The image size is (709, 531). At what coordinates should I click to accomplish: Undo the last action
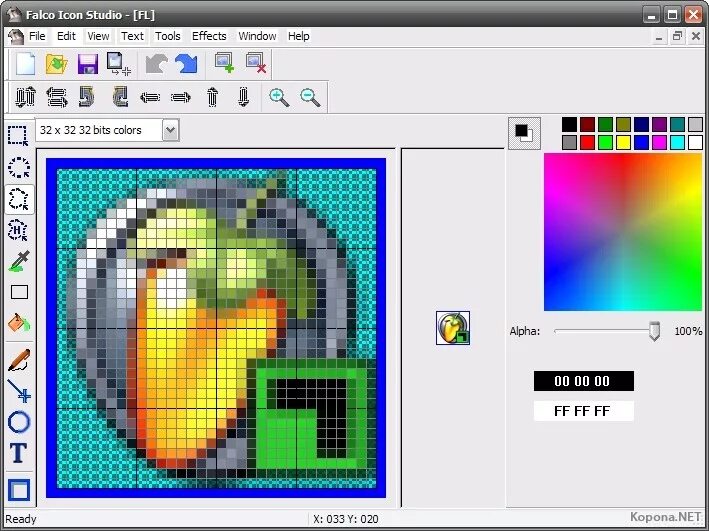(x=156, y=64)
